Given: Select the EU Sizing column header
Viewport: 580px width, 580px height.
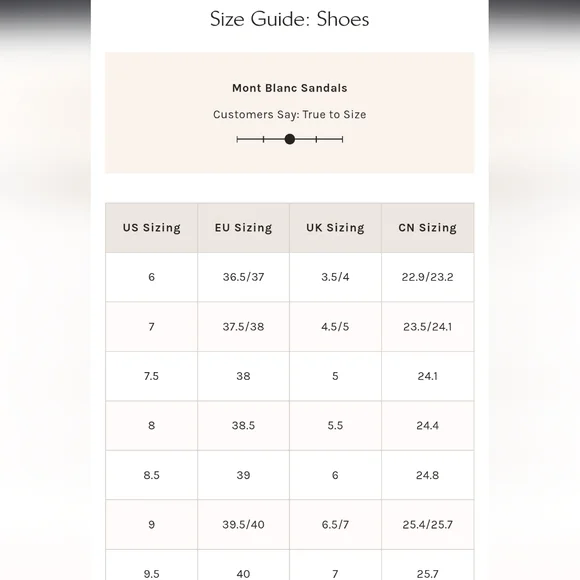Looking at the screenshot, I should point(243,228).
